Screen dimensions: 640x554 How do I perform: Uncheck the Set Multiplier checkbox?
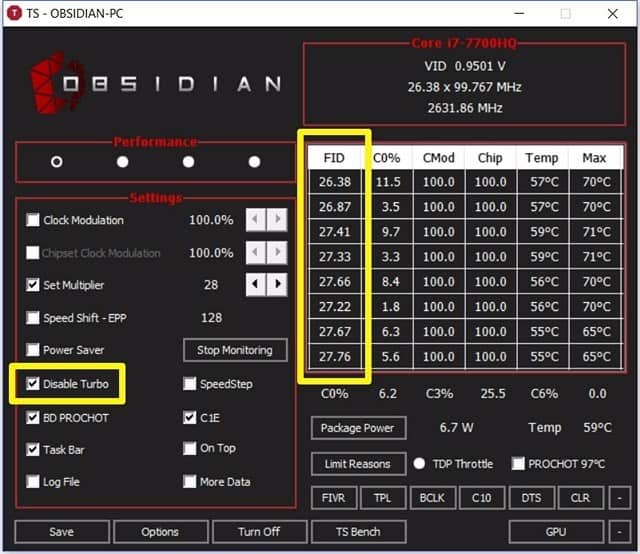tap(33, 285)
